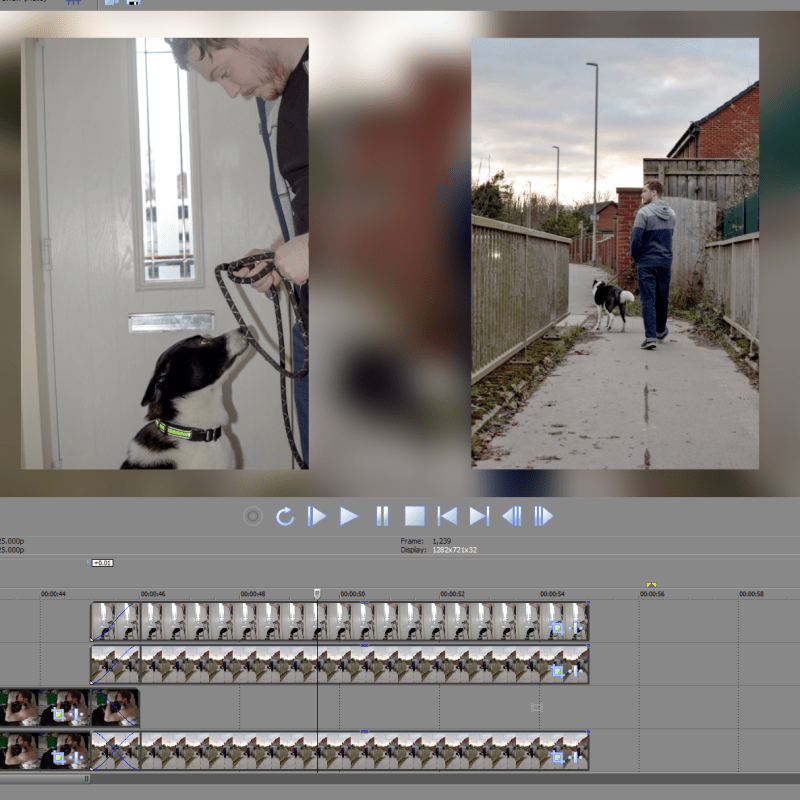Click man-walking-dog picture in video preview
Viewport: 800px width, 800px height.
[615, 253]
